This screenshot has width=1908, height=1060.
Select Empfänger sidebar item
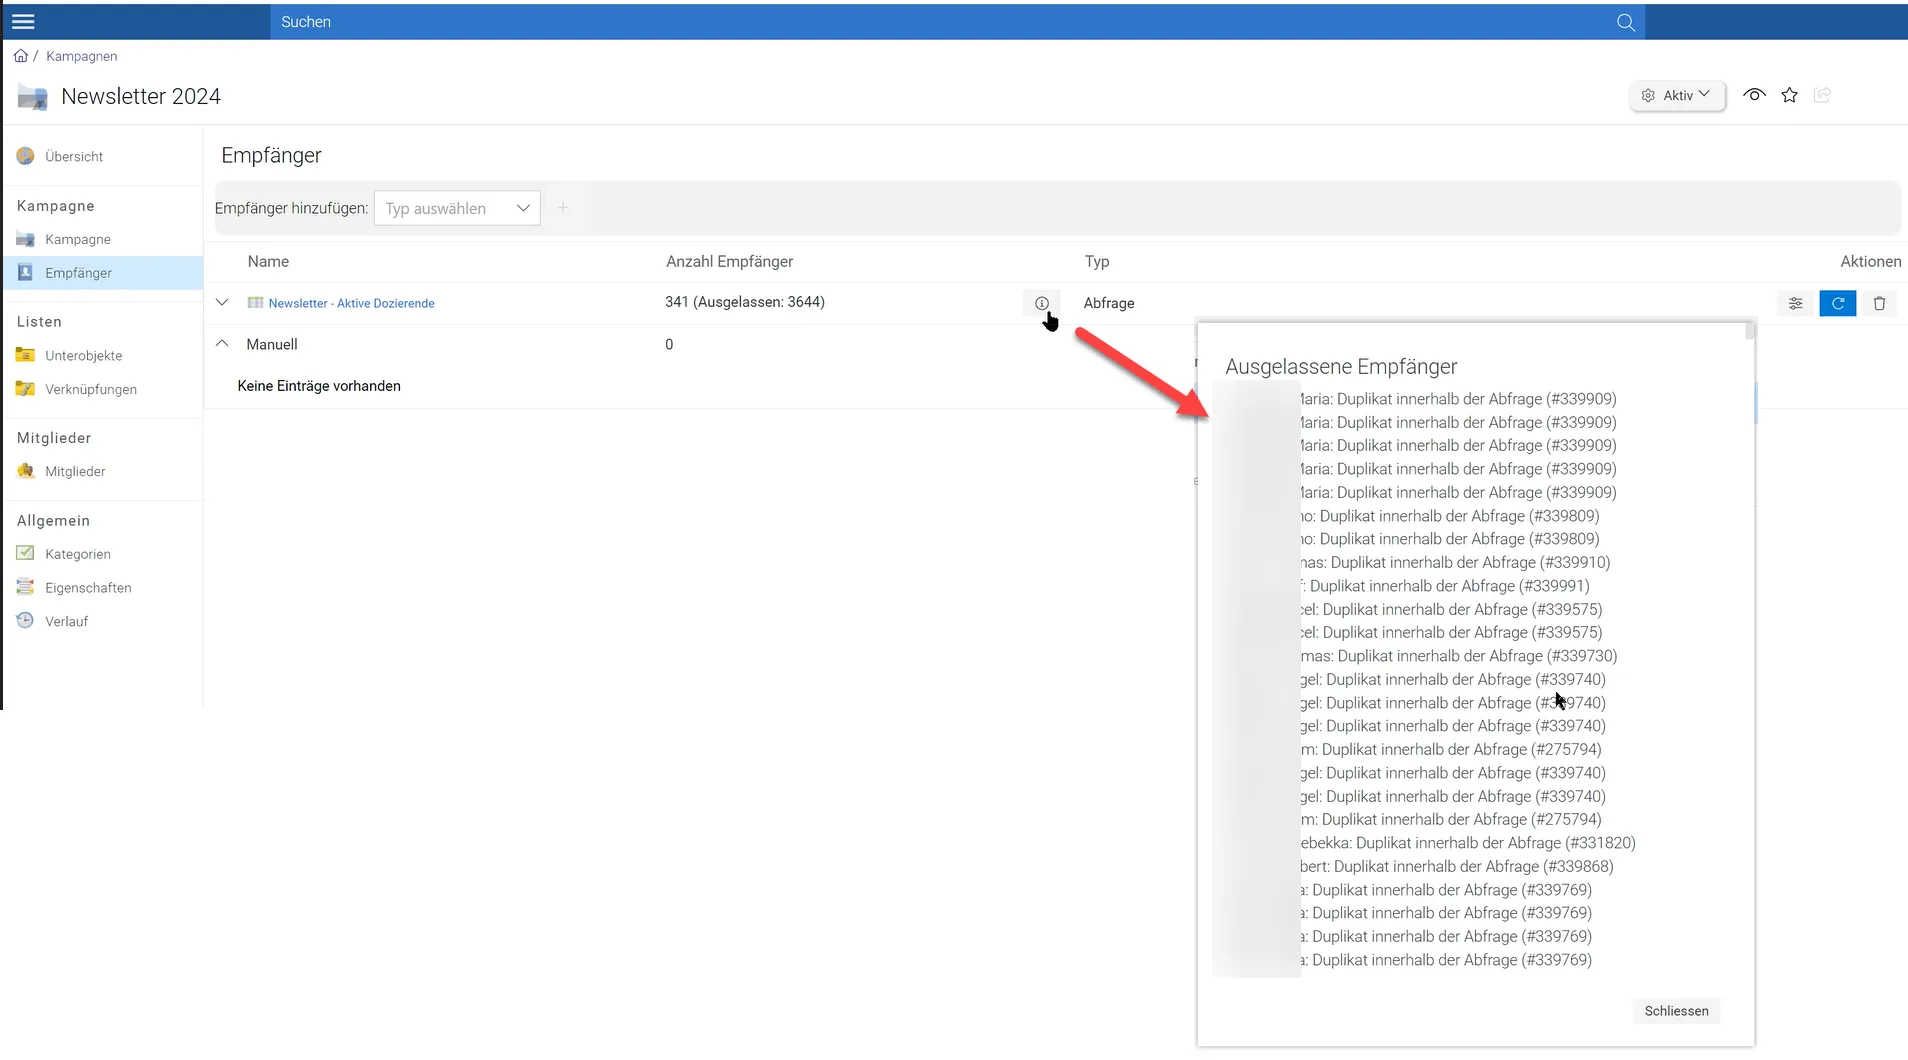tap(103, 273)
